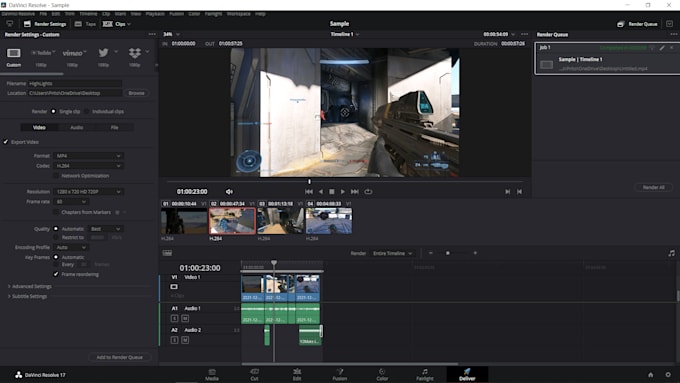Image resolution: width=680 pixels, height=383 pixels.
Task: Open the Tape panel
Action: pos(85,24)
